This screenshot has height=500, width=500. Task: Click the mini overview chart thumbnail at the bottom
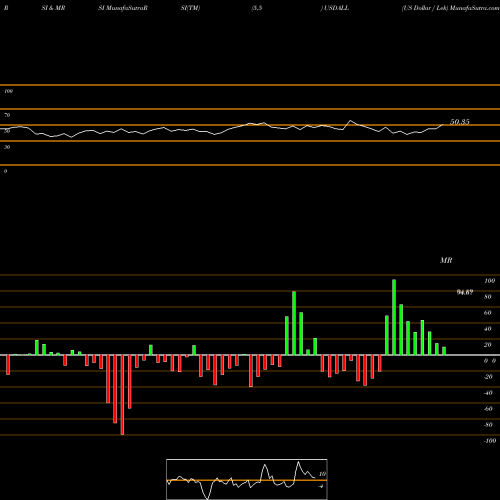click(247, 479)
